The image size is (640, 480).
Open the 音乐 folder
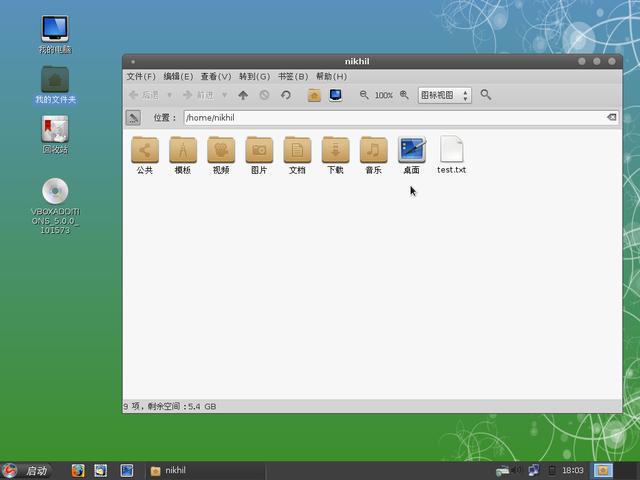pos(373,151)
